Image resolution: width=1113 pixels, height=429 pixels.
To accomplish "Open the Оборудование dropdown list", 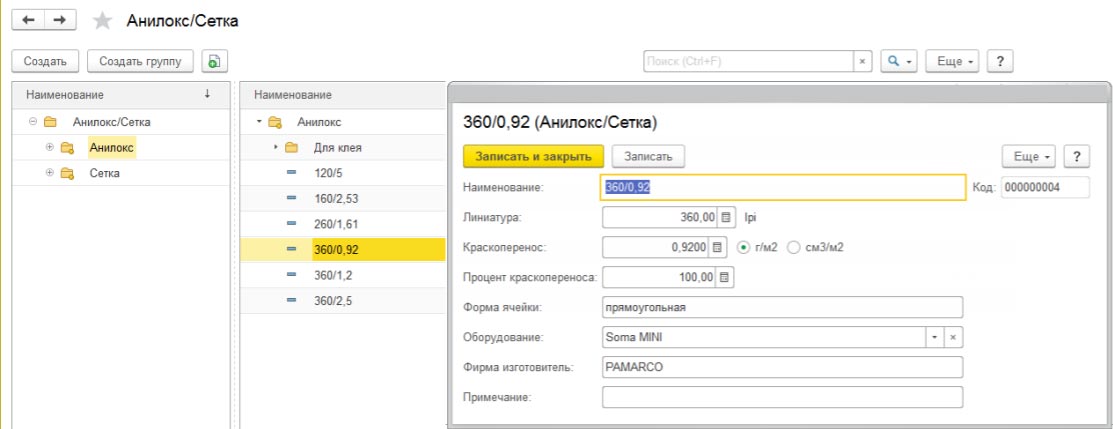I will click(x=935, y=338).
